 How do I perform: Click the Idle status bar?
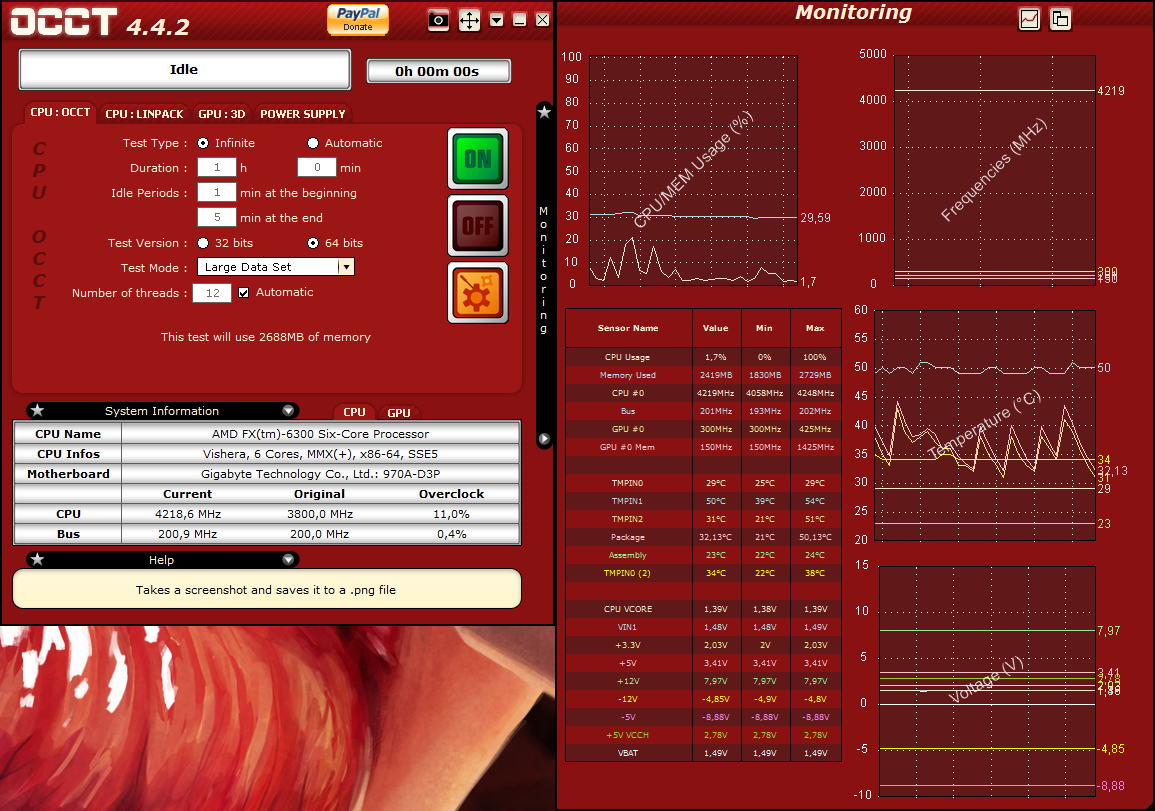pos(184,70)
